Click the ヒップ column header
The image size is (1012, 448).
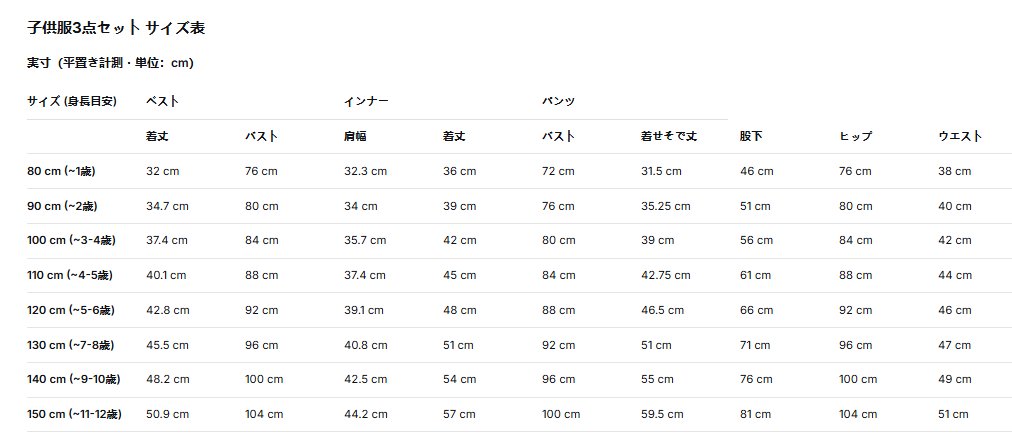pos(856,136)
